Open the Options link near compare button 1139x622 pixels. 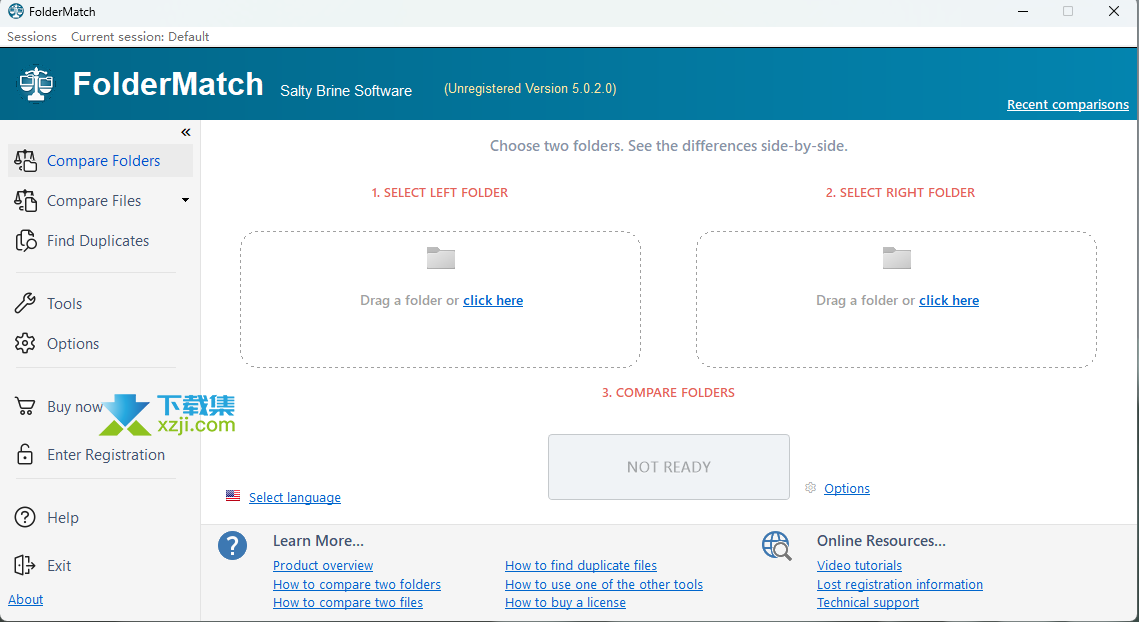click(847, 488)
